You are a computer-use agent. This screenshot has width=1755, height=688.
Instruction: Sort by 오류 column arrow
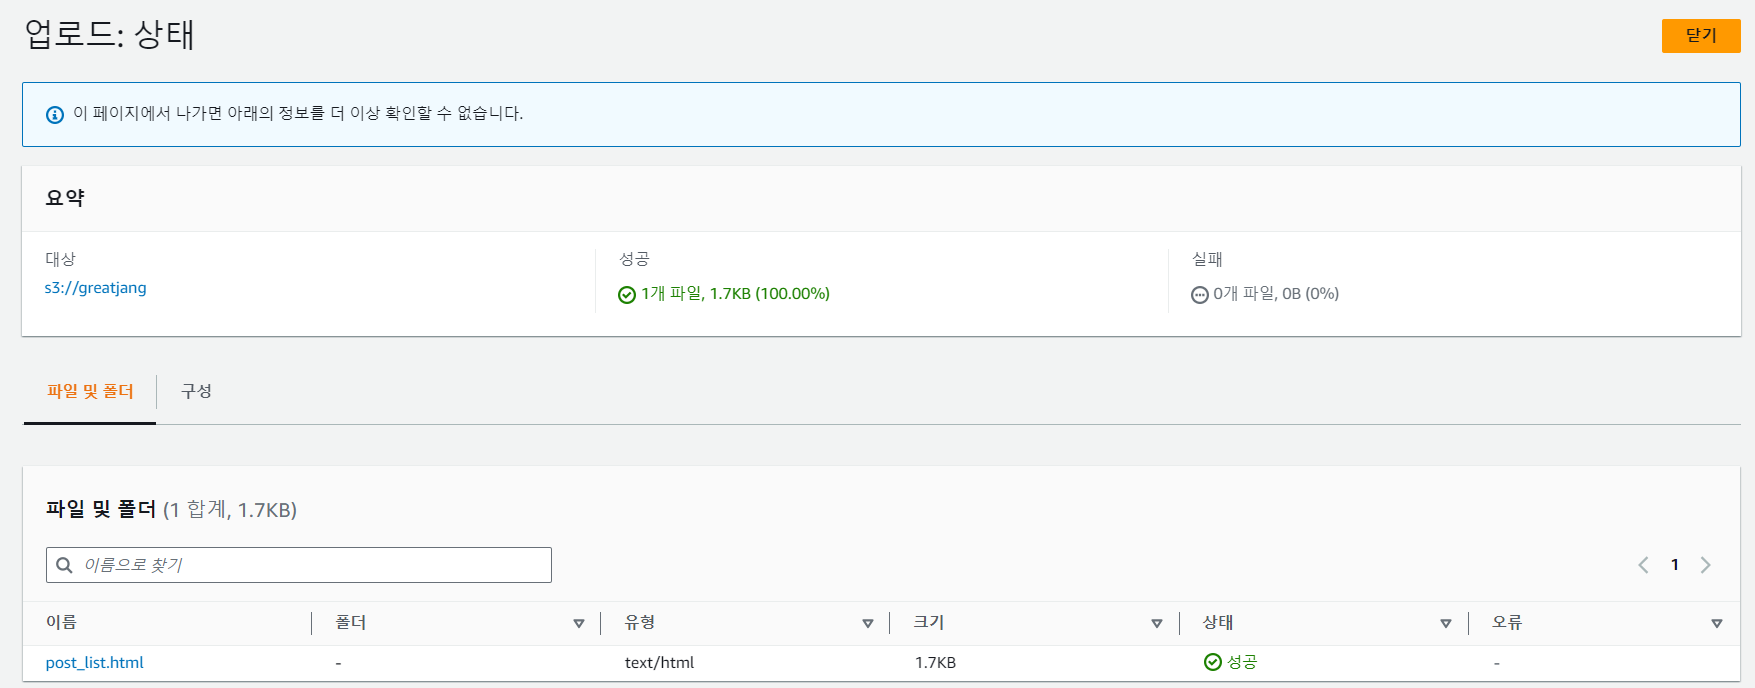[1716, 623]
